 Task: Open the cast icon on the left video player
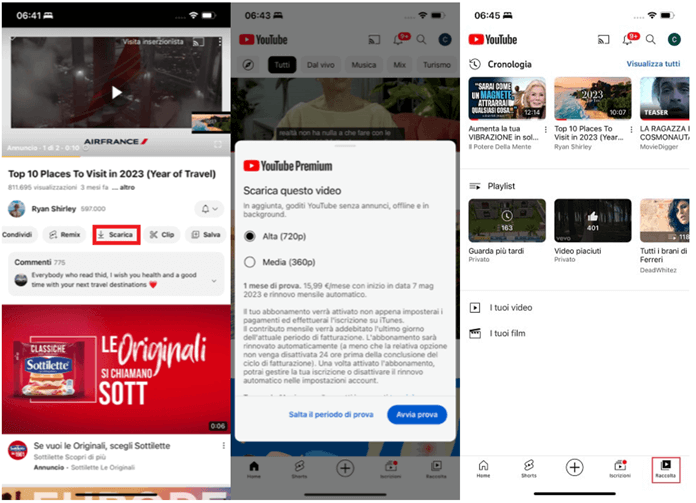[198, 42]
